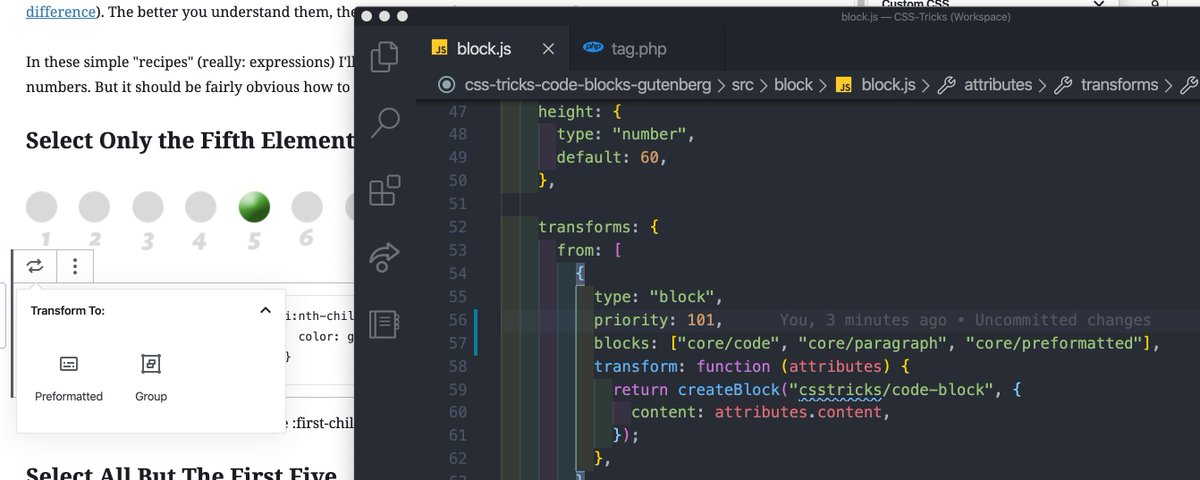This screenshot has height=480, width=1200.
Task: Click the 'You, 3 minutes ago' blame annotation
Action: [x=863, y=320]
